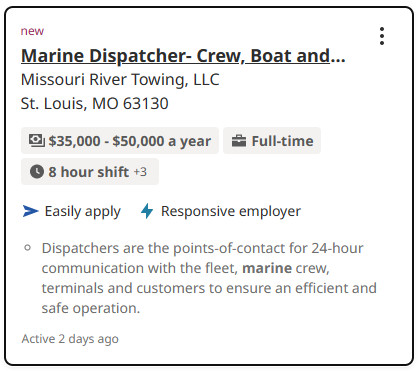419x371 pixels.
Task: Expand the +3 additional shift options
Action: 140,172
